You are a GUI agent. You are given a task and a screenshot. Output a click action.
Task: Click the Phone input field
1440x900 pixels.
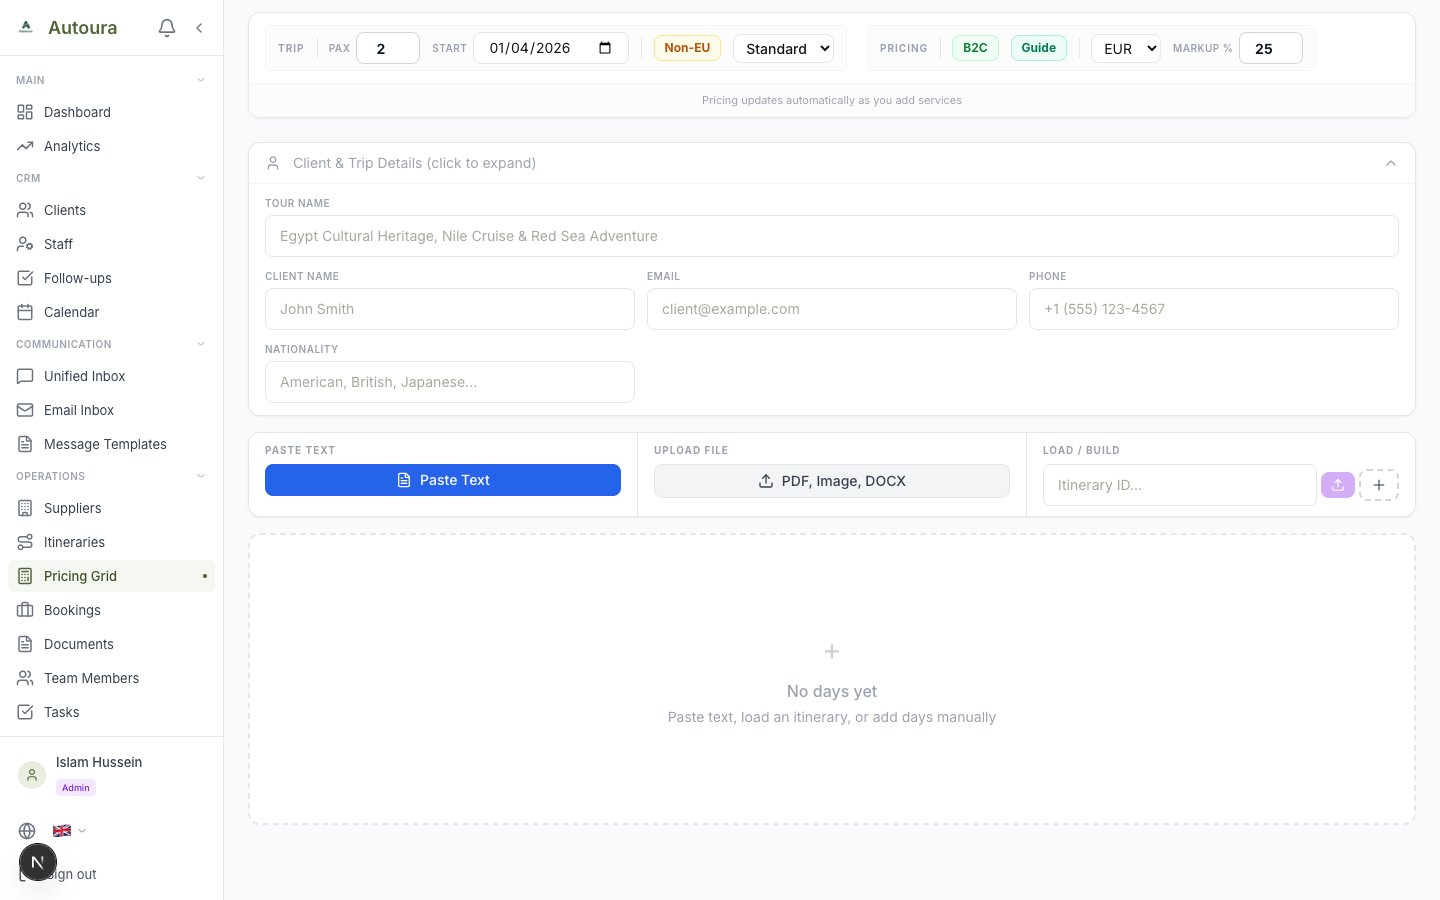pyautogui.click(x=1214, y=309)
